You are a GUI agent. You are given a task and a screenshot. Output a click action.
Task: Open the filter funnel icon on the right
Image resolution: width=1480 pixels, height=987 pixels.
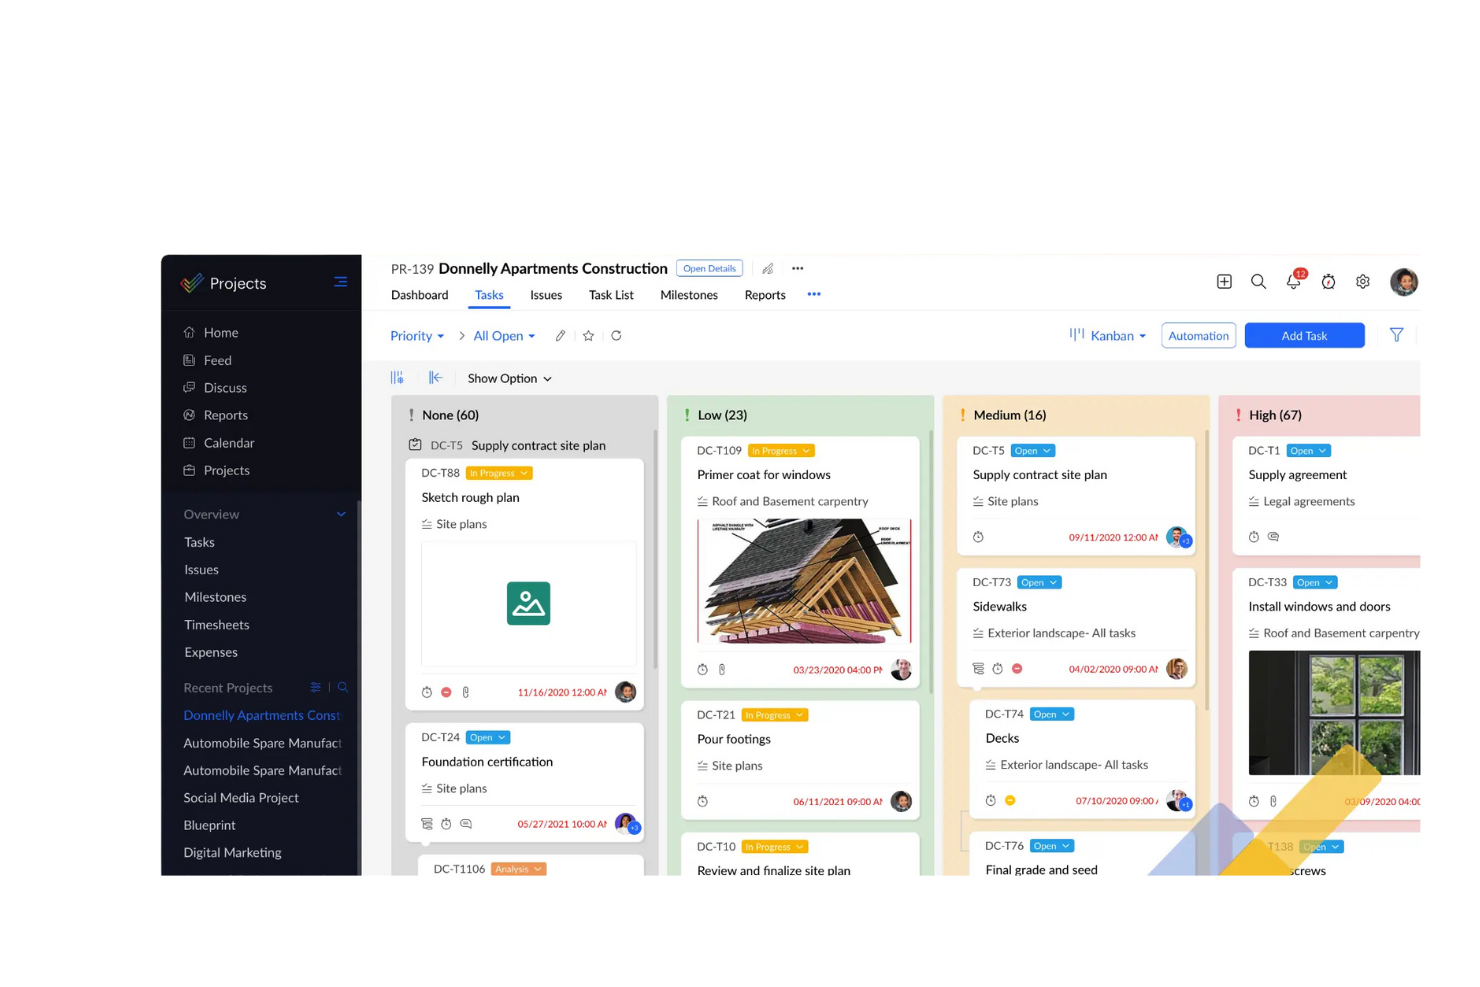click(x=1397, y=335)
